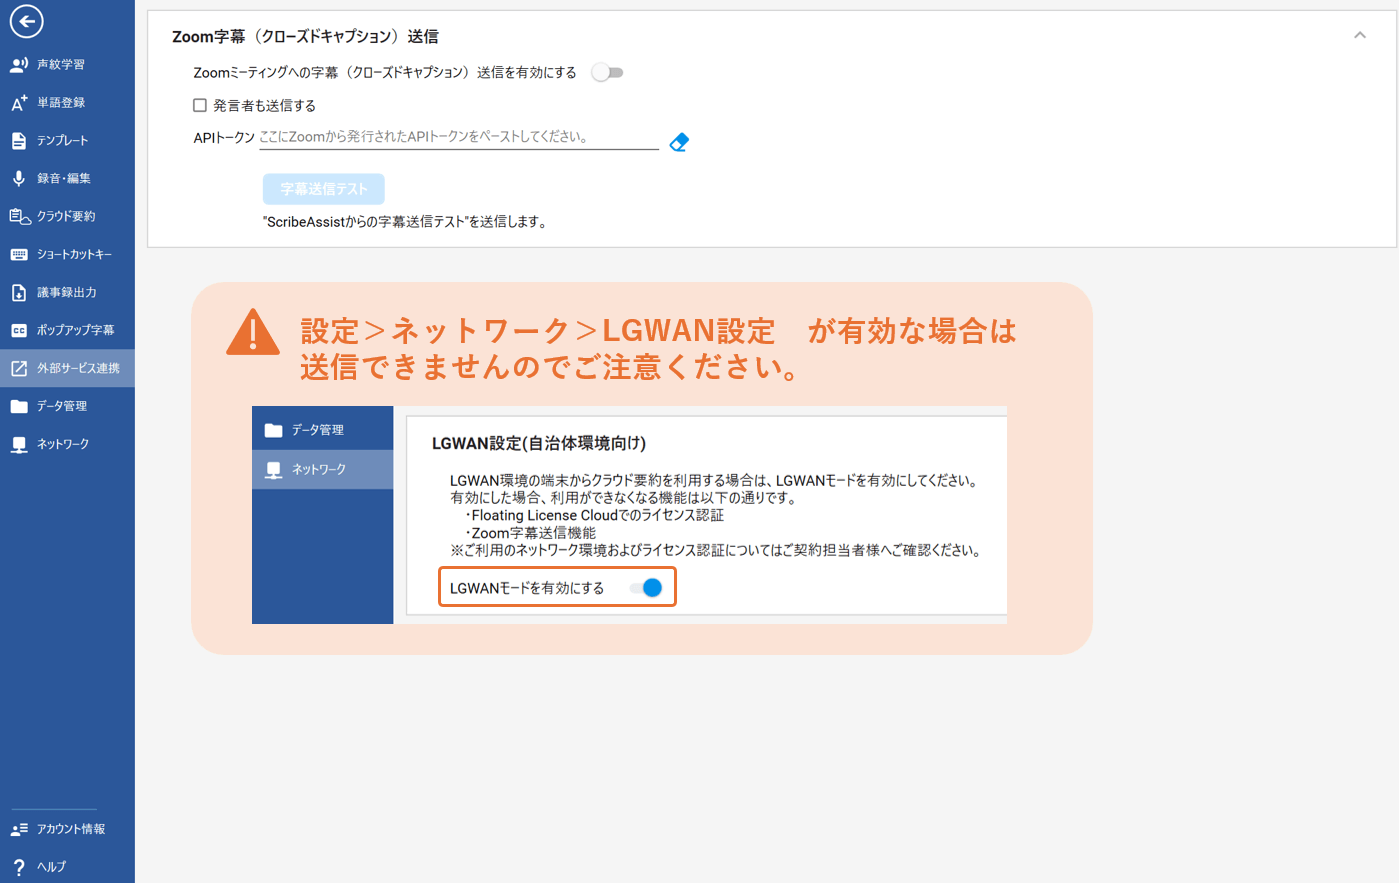Image resolution: width=1399 pixels, height=883 pixels.
Task: Enable Zoom closed caption sending toggle
Action: click(607, 73)
